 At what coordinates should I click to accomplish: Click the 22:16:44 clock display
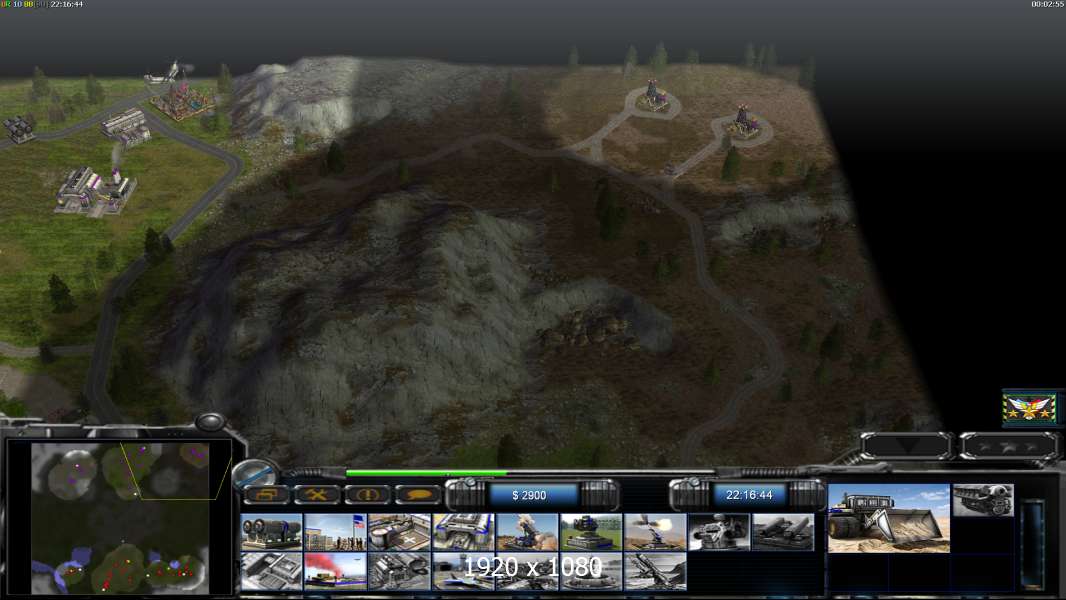click(749, 495)
